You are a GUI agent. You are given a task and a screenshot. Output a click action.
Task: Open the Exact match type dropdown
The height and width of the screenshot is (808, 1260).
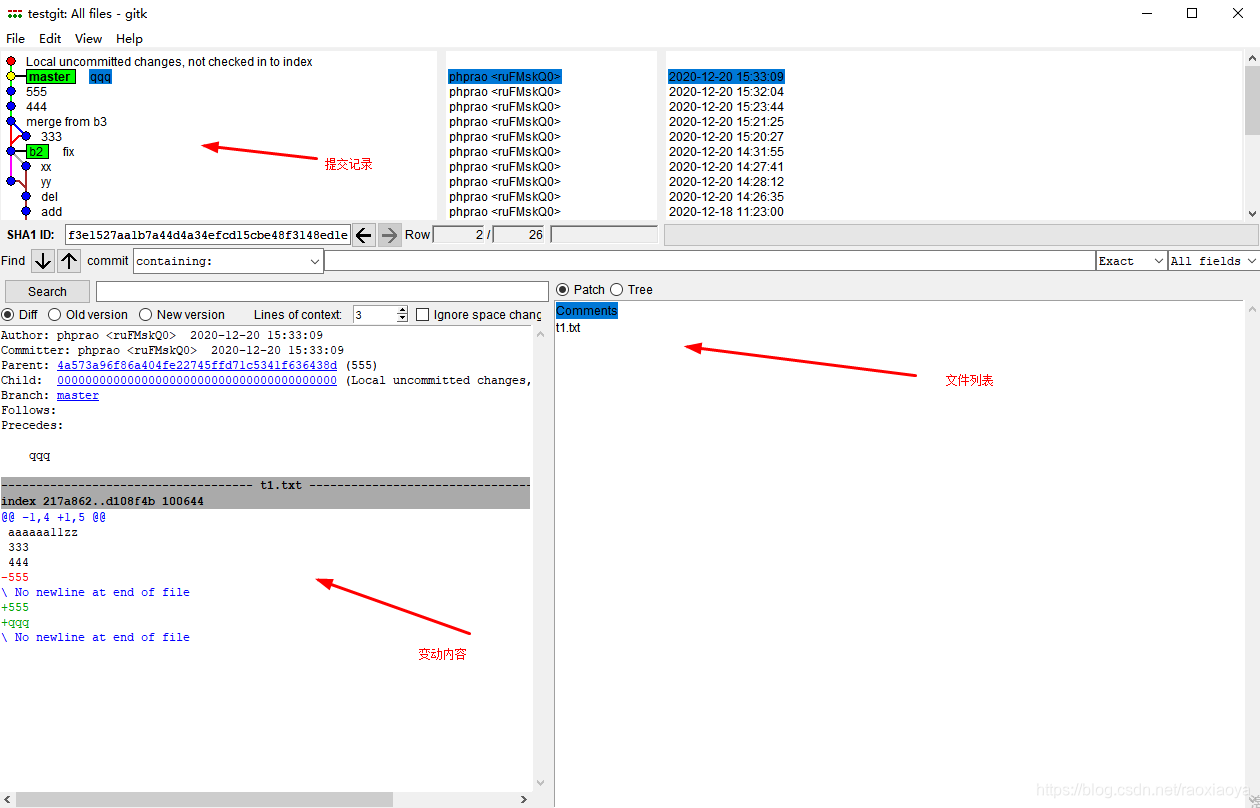click(1131, 261)
